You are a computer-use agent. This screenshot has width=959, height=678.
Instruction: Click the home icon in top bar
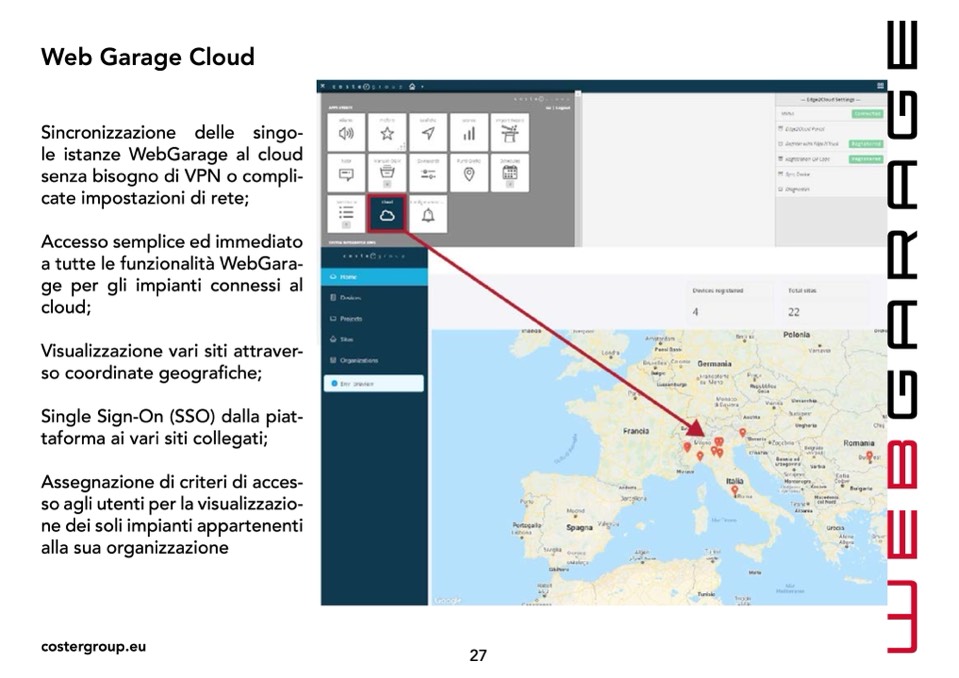412,87
